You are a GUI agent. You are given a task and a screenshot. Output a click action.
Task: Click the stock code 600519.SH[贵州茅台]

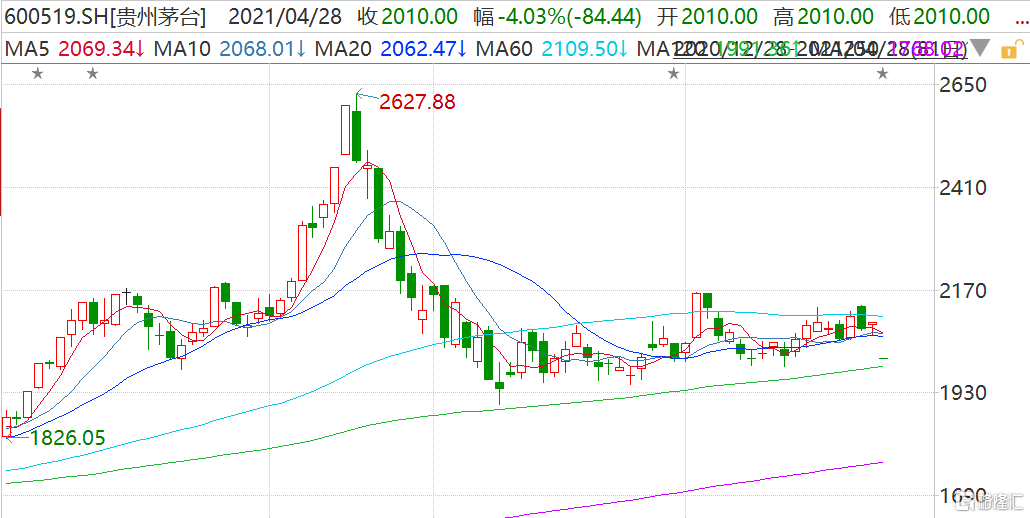pos(104,17)
